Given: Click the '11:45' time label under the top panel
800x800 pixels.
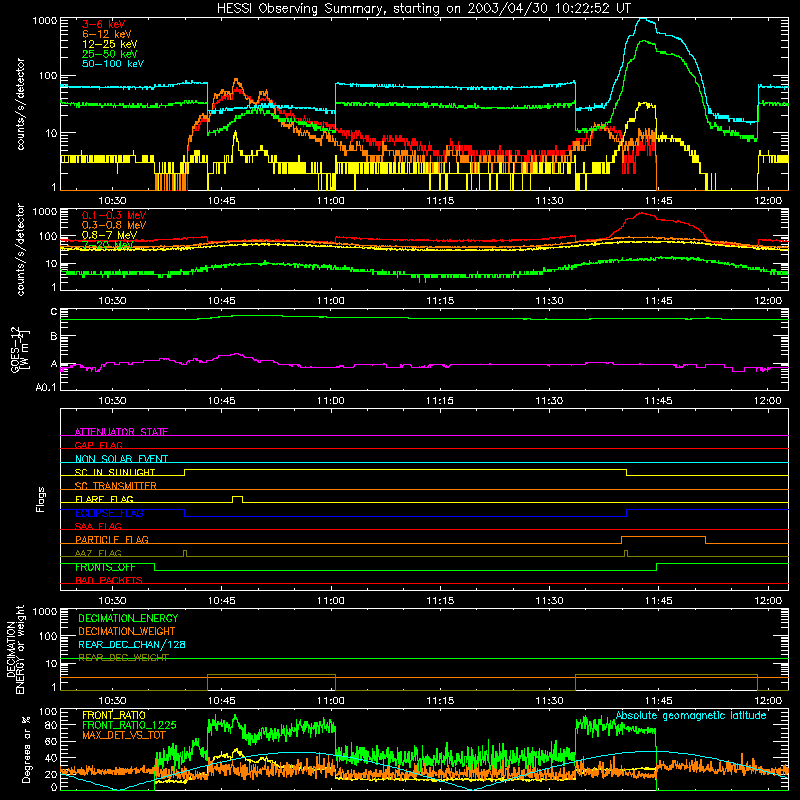Looking at the screenshot, I should [658, 201].
